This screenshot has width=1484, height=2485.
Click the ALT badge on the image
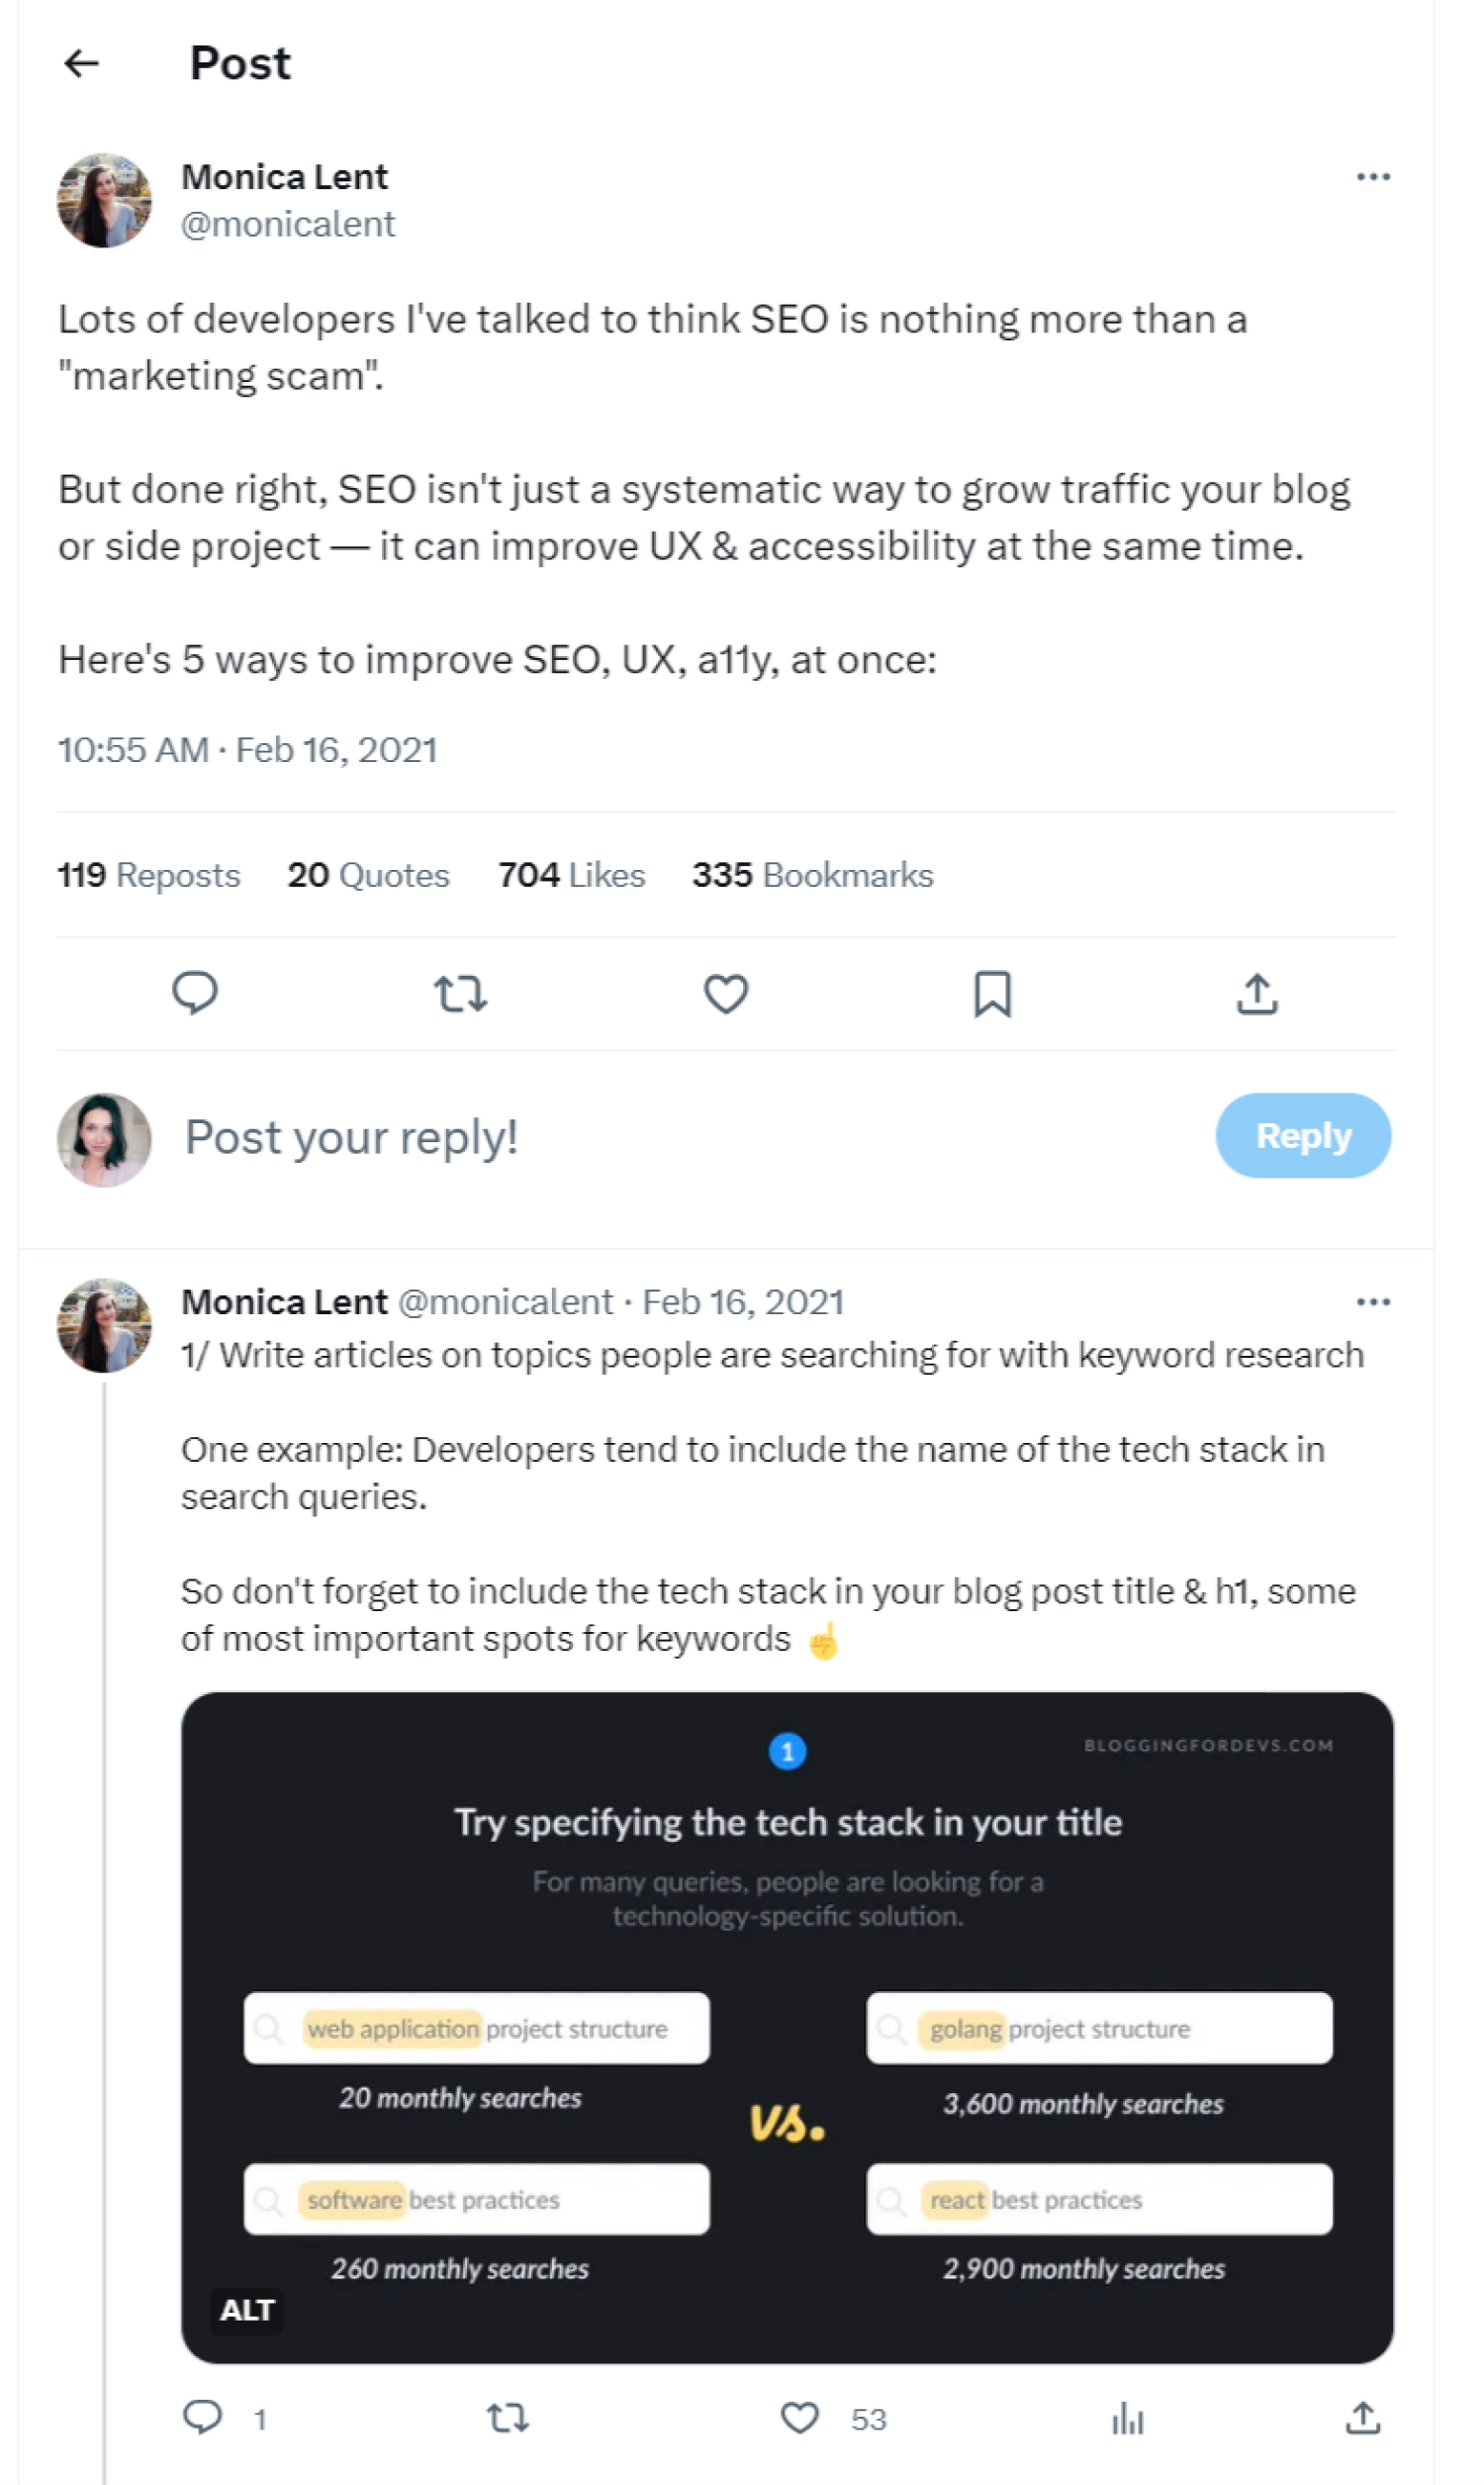247,2310
